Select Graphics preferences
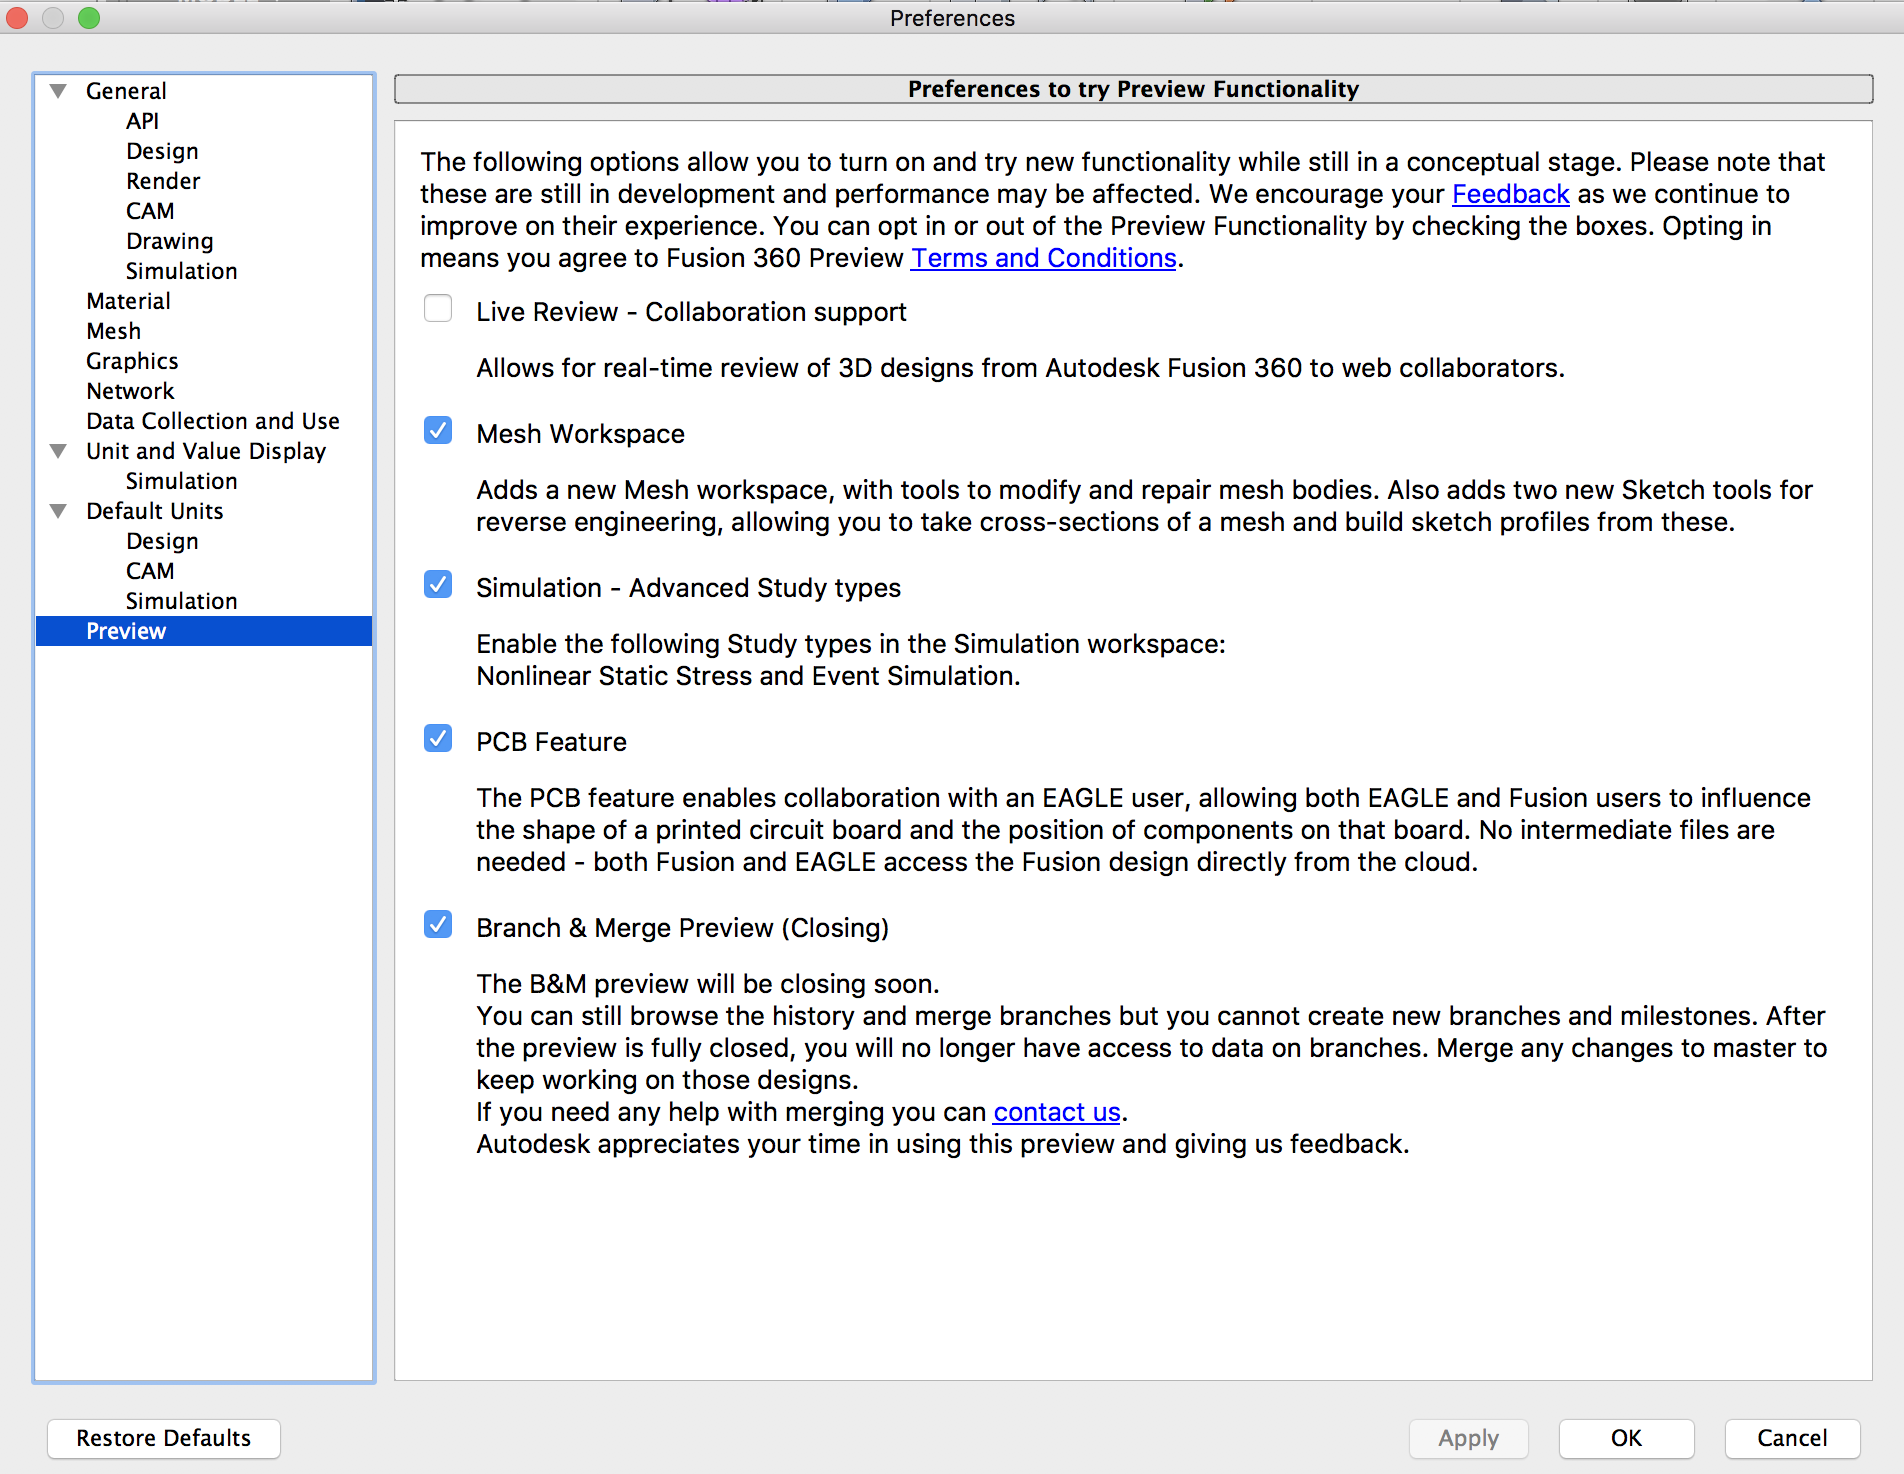Viewport: 1904px width, 1474px height. point(132,361)
